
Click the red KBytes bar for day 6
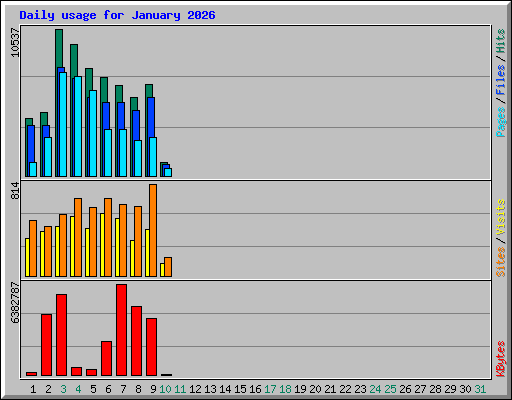click(x=107, y=358)
